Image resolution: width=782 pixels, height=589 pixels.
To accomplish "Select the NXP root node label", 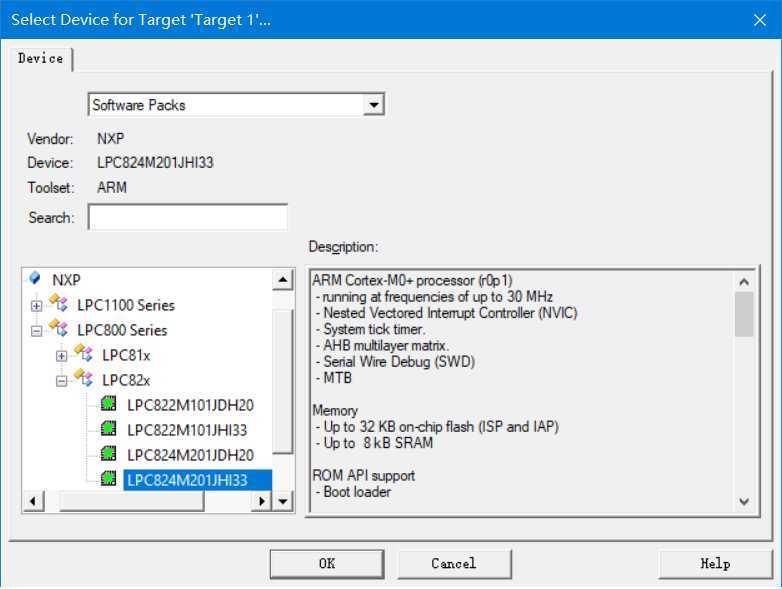I will [66, 280].
